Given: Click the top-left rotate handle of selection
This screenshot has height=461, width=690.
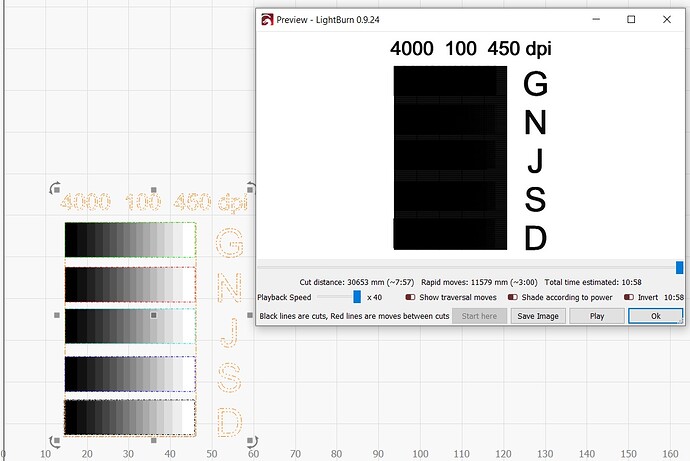Looking at the screenshot, I should (x=55, y=188).
